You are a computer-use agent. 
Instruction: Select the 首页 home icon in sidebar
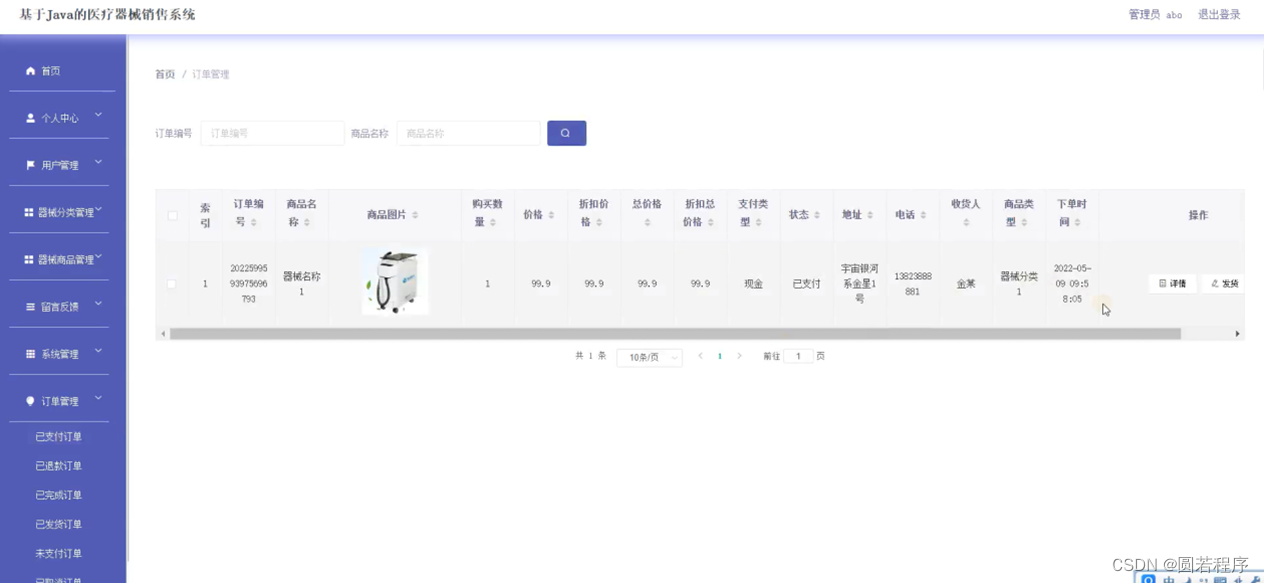32,70
